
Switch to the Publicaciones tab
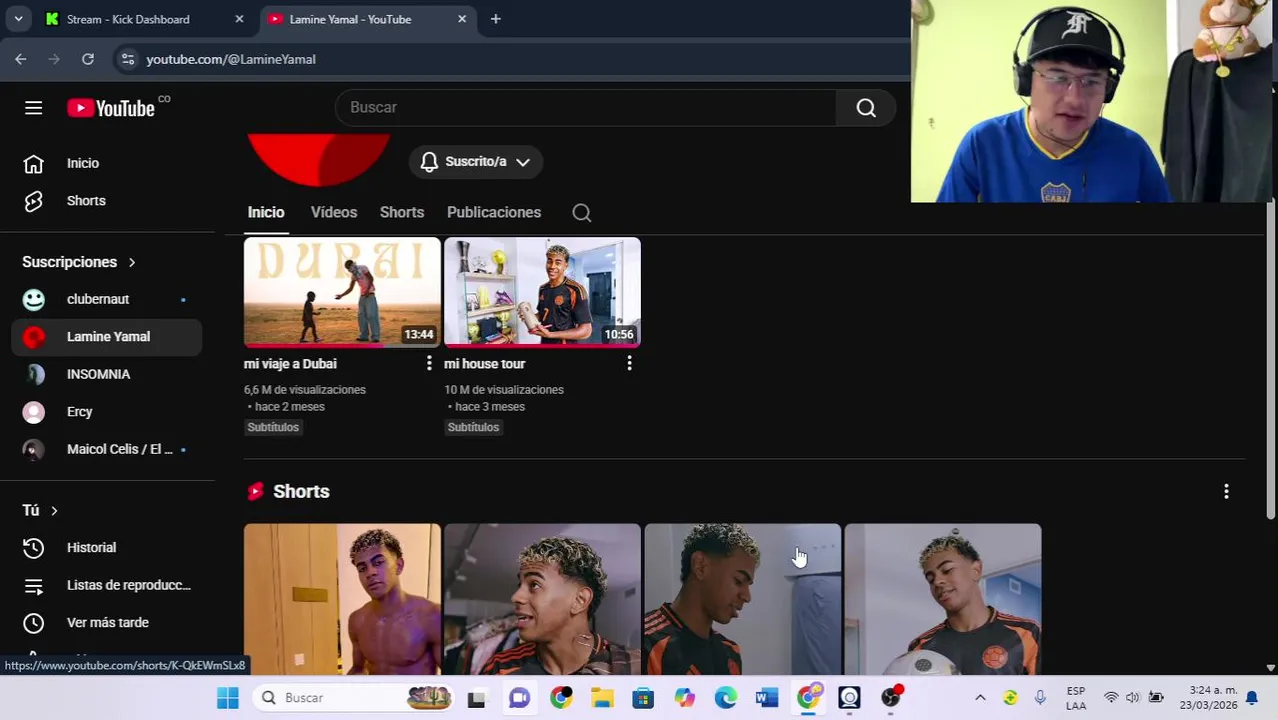point(494,212)
